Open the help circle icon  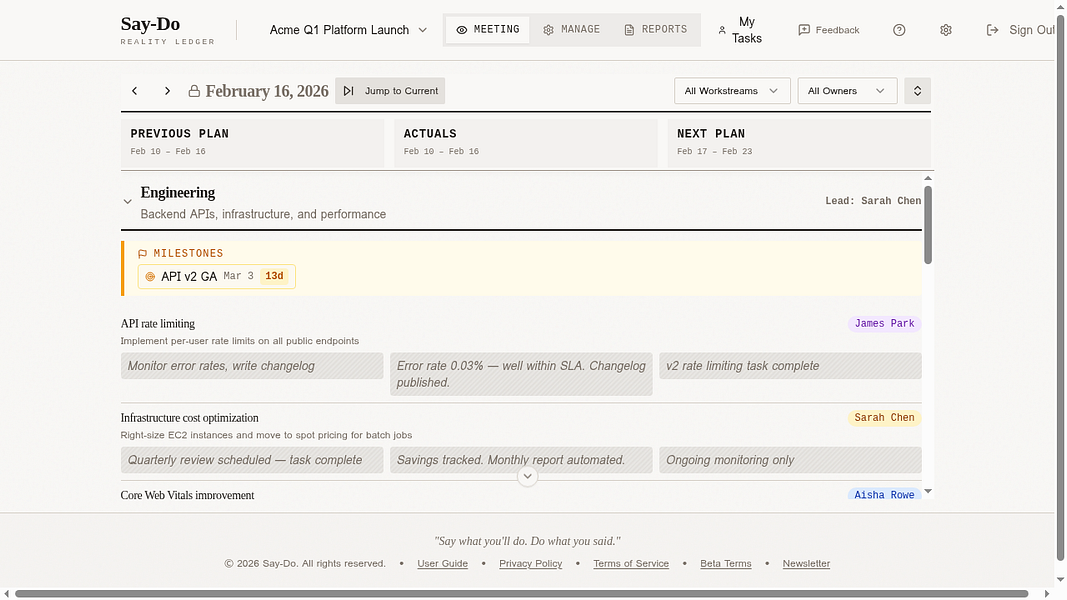coord(898,30)
